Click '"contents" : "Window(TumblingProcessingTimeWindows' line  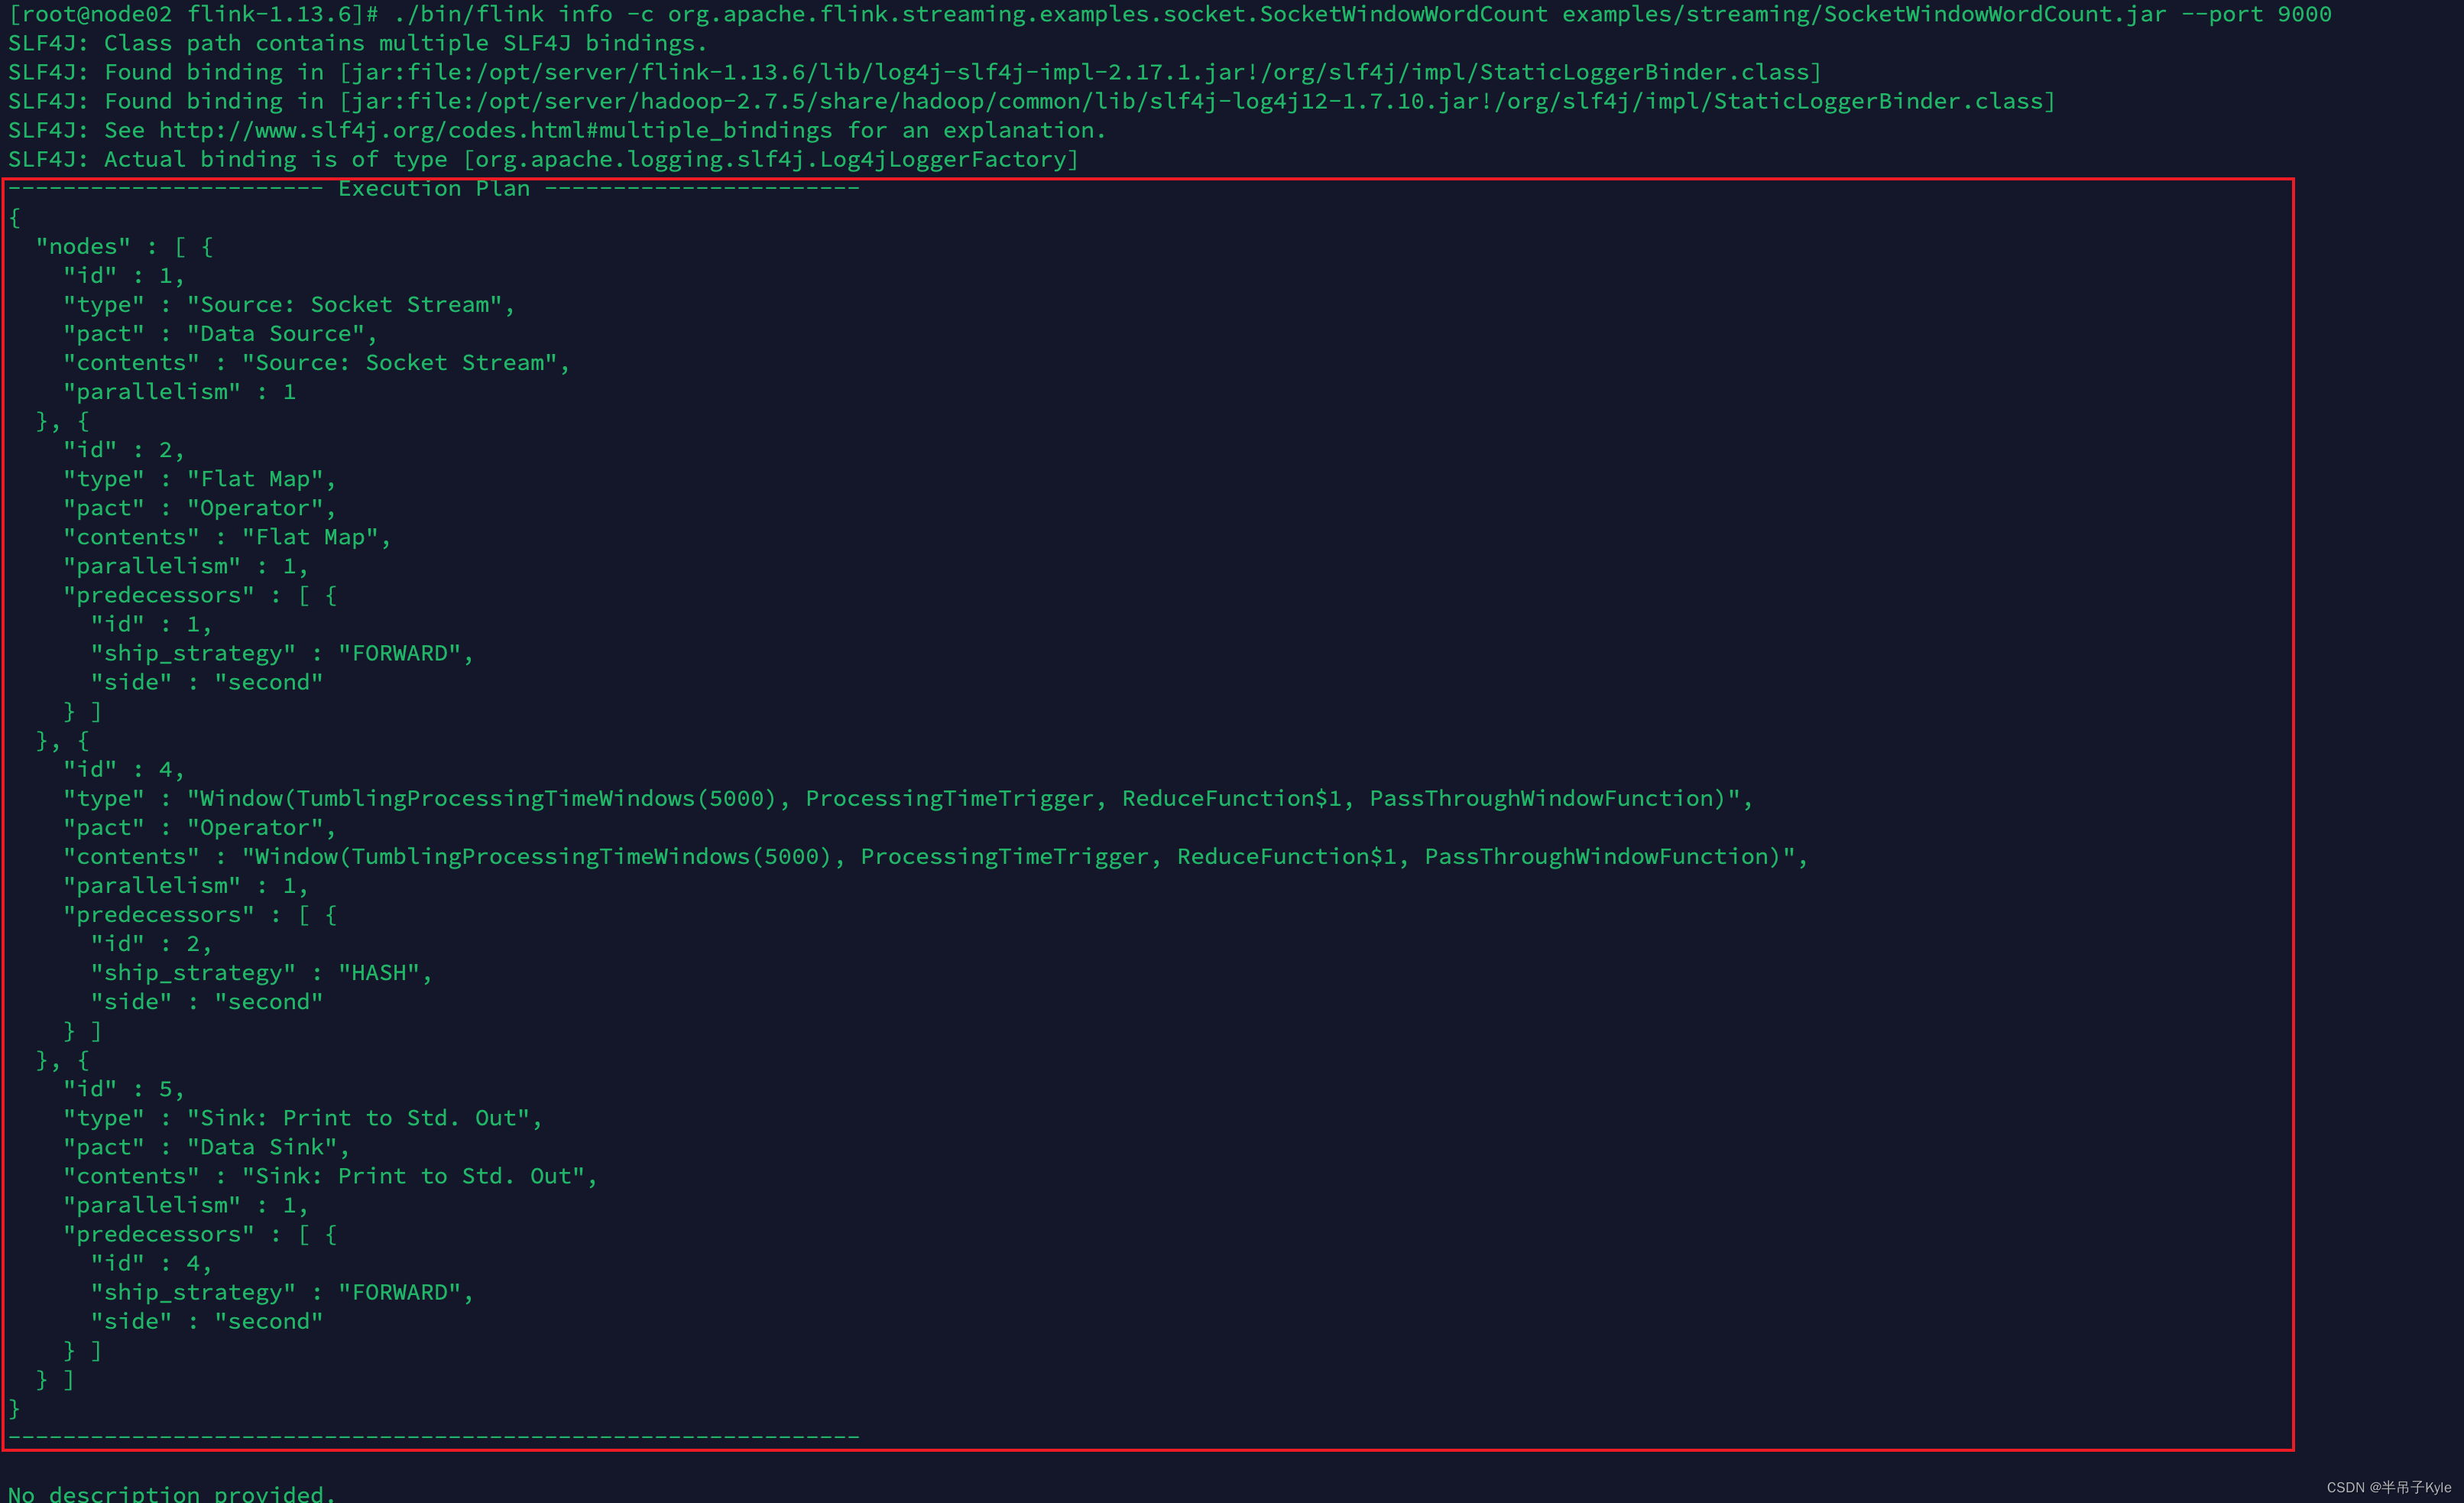coord(936,856)
